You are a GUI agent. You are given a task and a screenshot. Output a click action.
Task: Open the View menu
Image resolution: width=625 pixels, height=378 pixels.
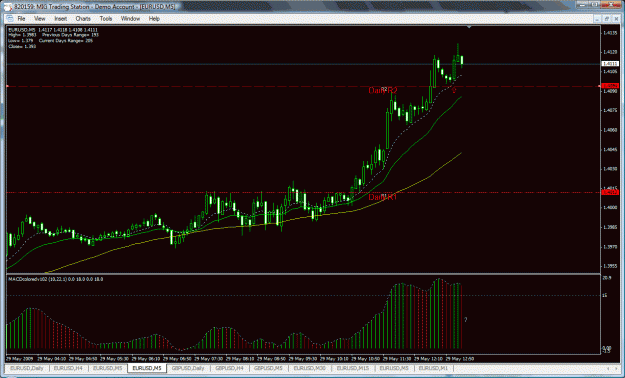tap(39, 19)
